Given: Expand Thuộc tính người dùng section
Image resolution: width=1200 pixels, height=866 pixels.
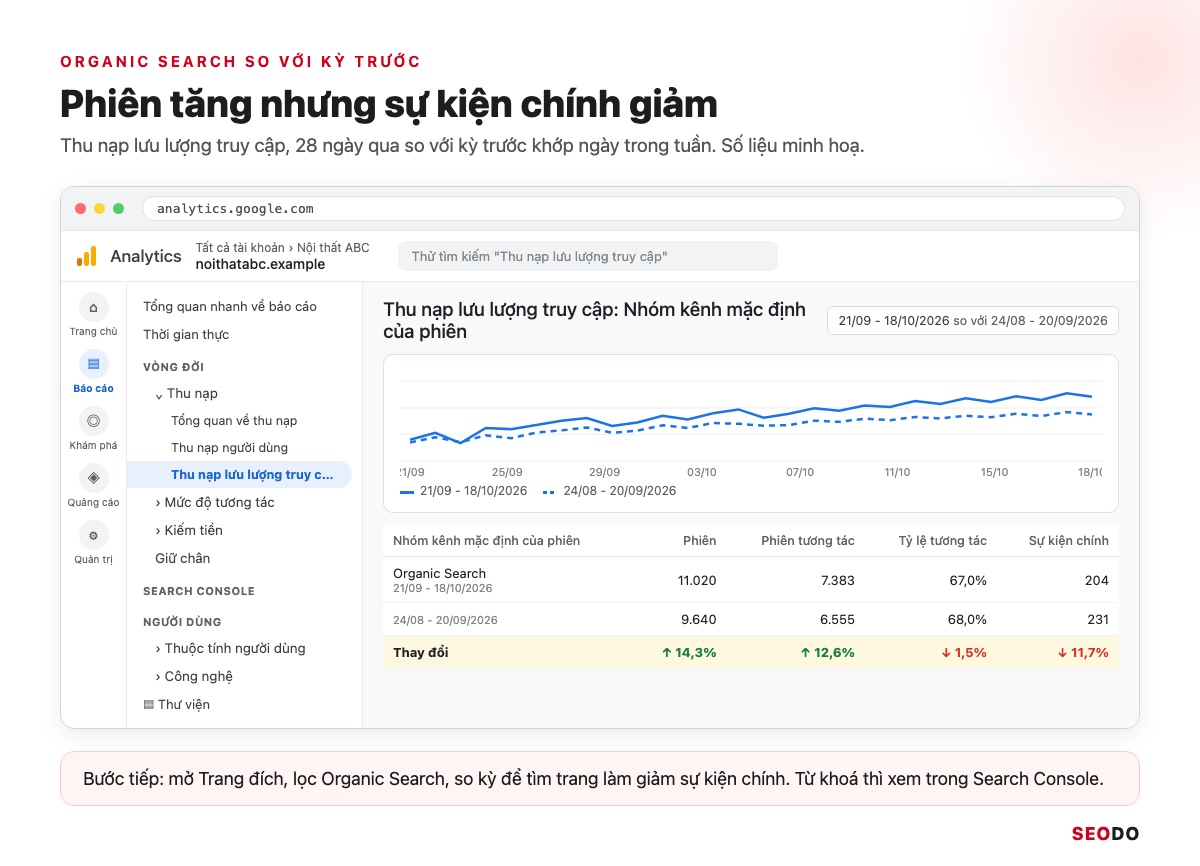Looking at the screenshot, I should pos(231,648).
